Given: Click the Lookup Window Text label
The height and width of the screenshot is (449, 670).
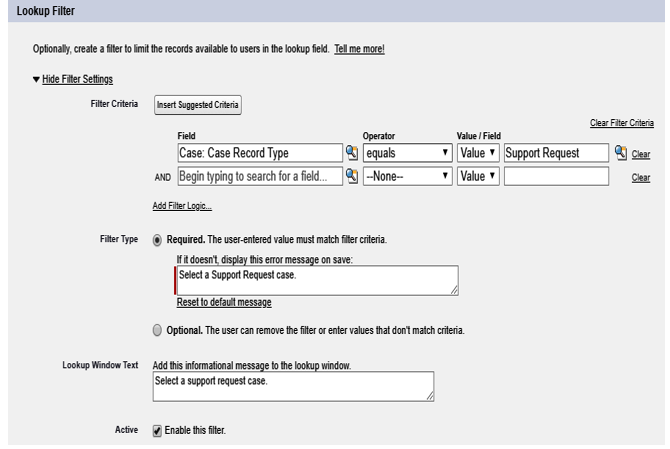Looking at the screenshot, I should click(100, 365).
